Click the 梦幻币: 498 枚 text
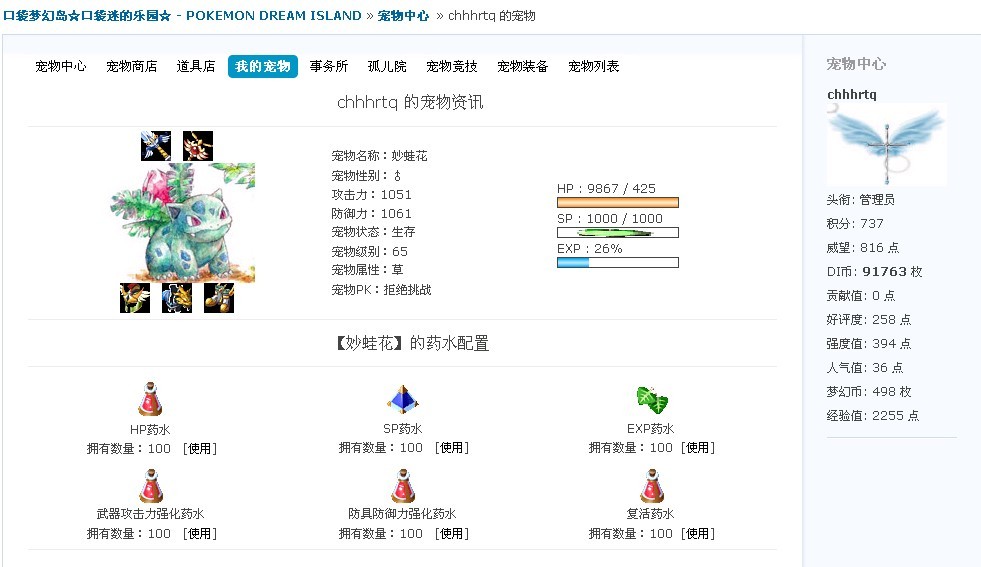The height and width of the screenshot is (567, 981). (869, 392)
